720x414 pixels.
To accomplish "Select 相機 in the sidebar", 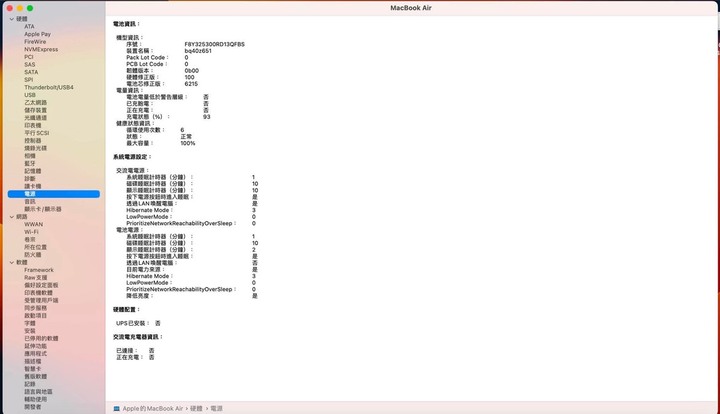I will (30, 156).
